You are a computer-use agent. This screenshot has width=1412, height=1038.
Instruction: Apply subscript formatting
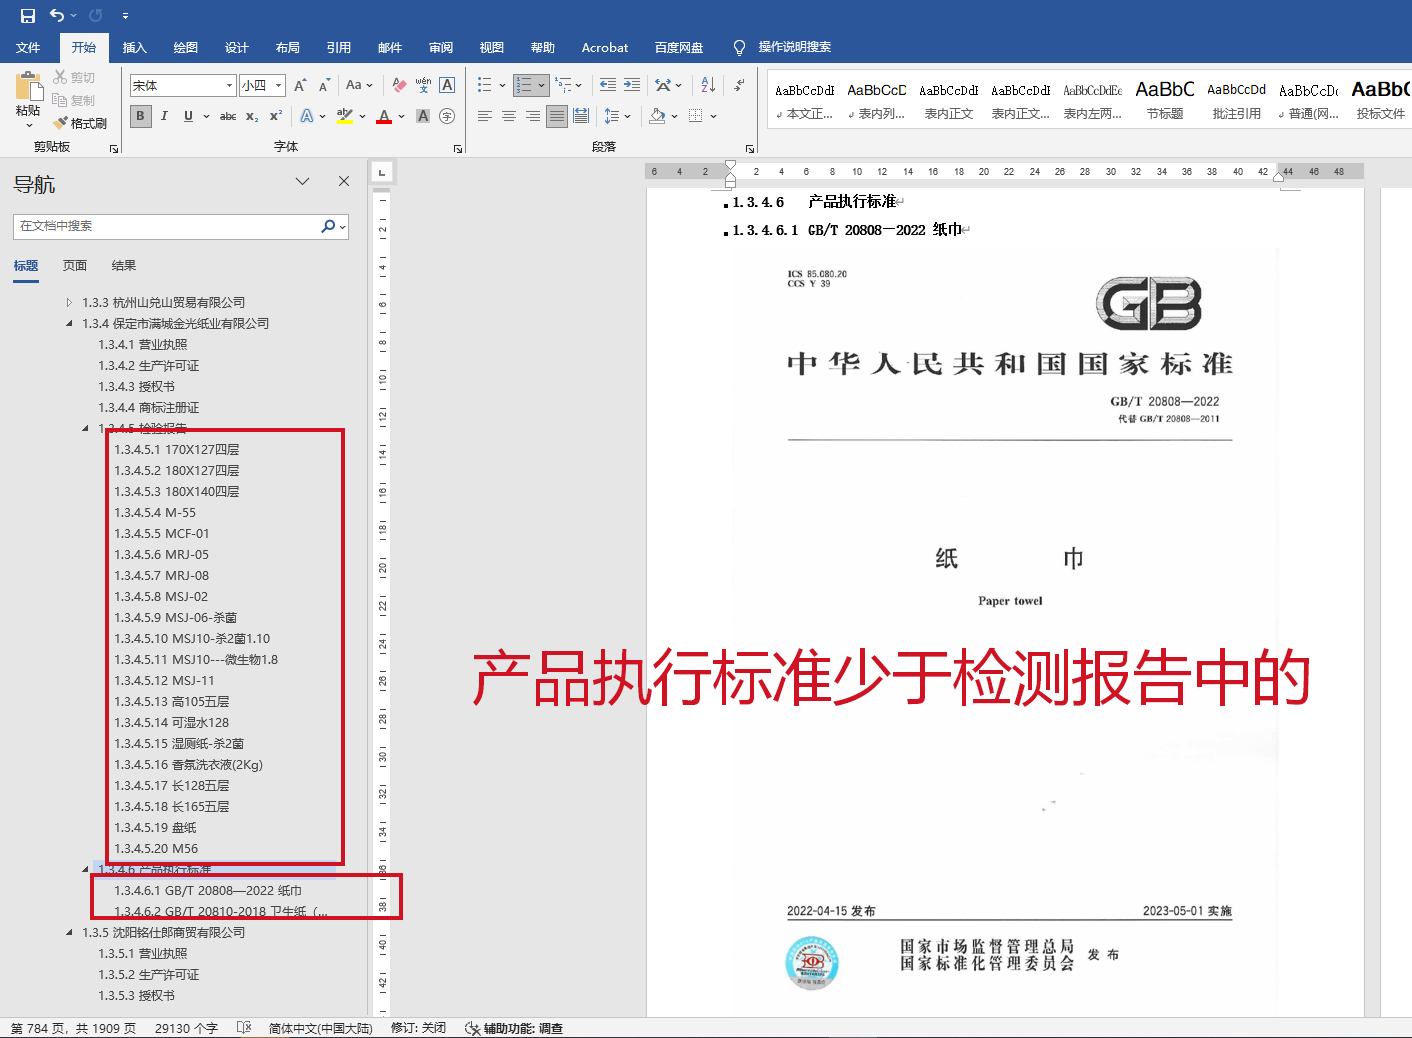coord(252,116)
